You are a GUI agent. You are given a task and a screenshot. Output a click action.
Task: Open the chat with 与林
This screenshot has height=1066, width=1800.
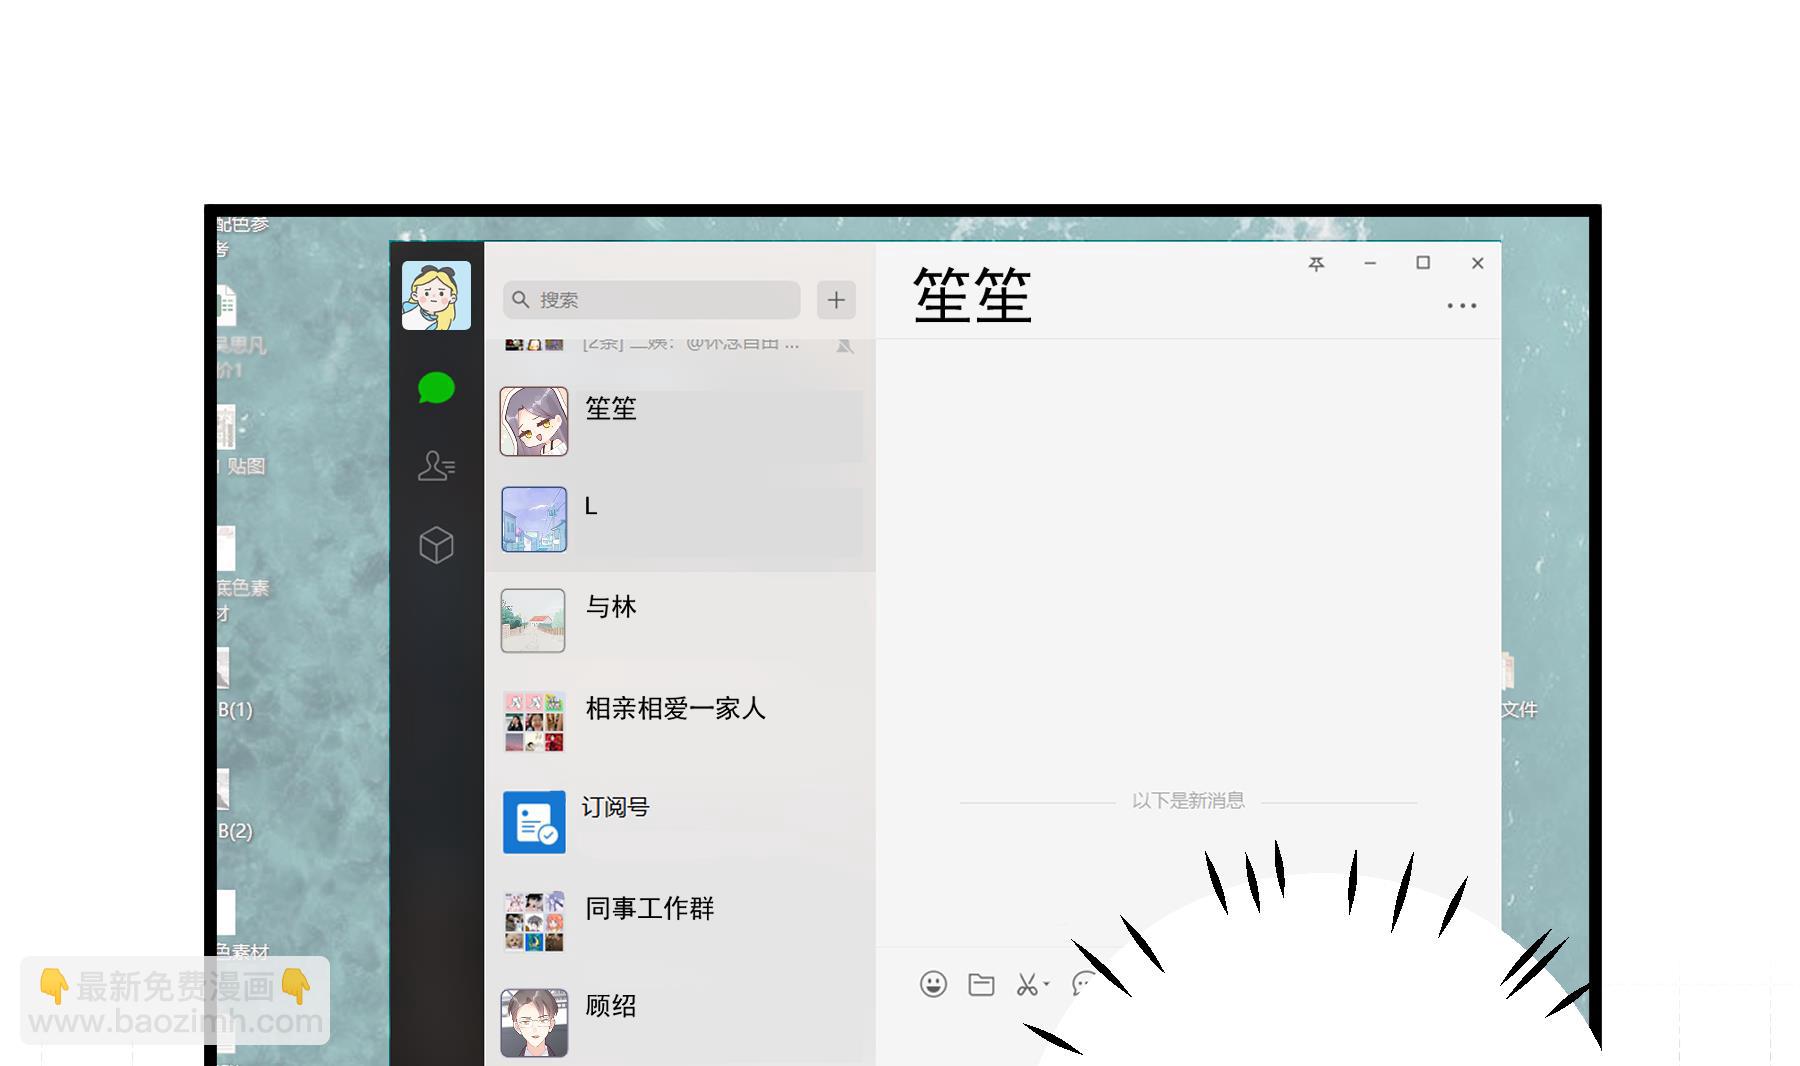[680, 620]
